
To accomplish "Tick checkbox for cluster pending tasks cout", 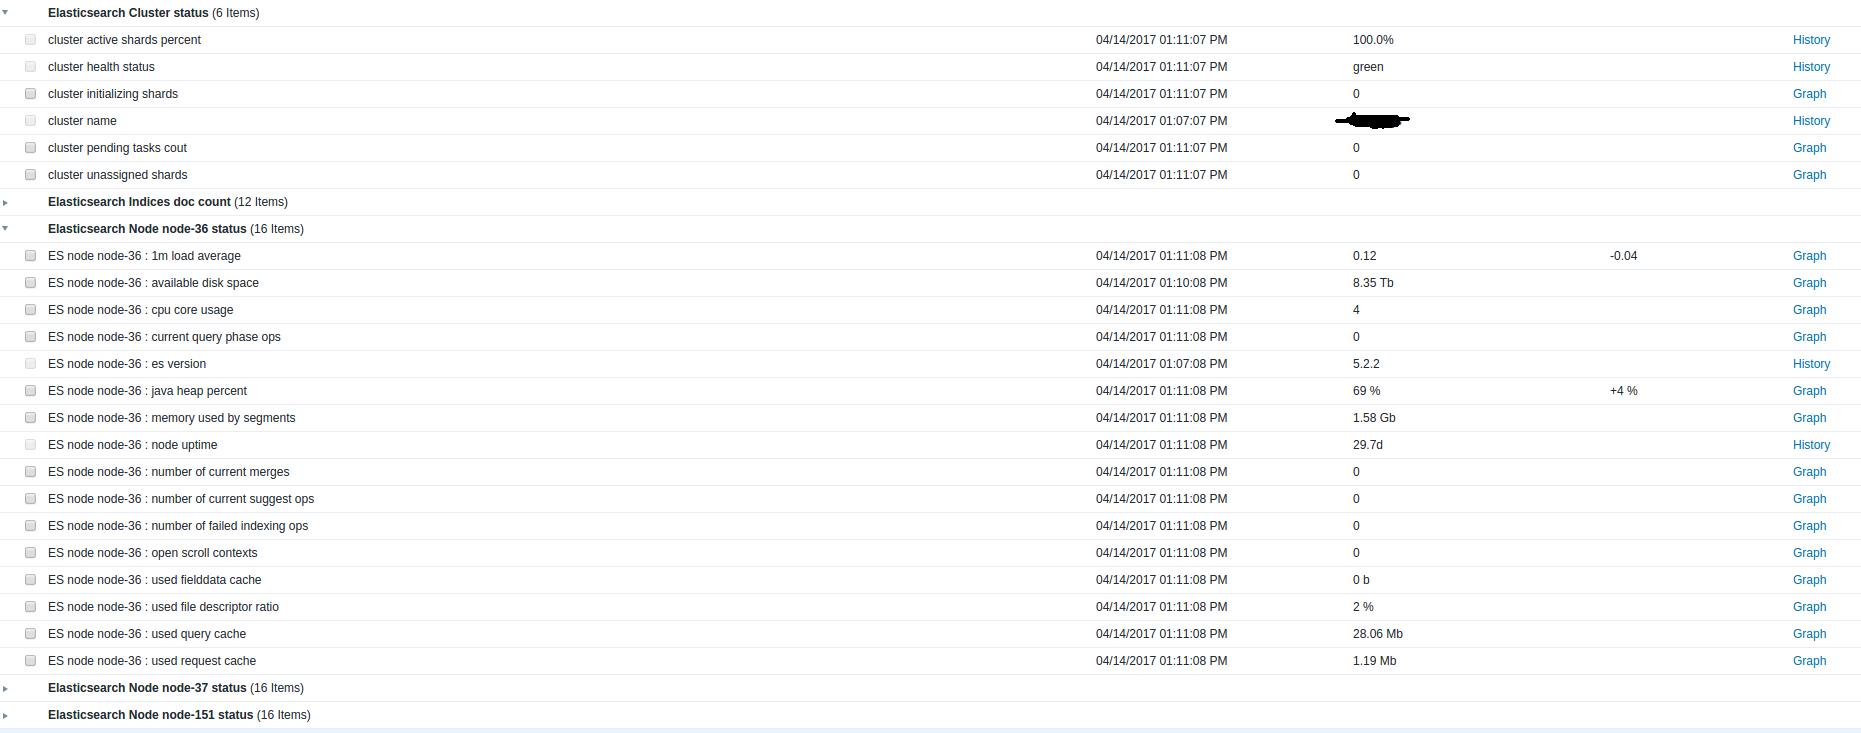I will [x=30, y=147].
